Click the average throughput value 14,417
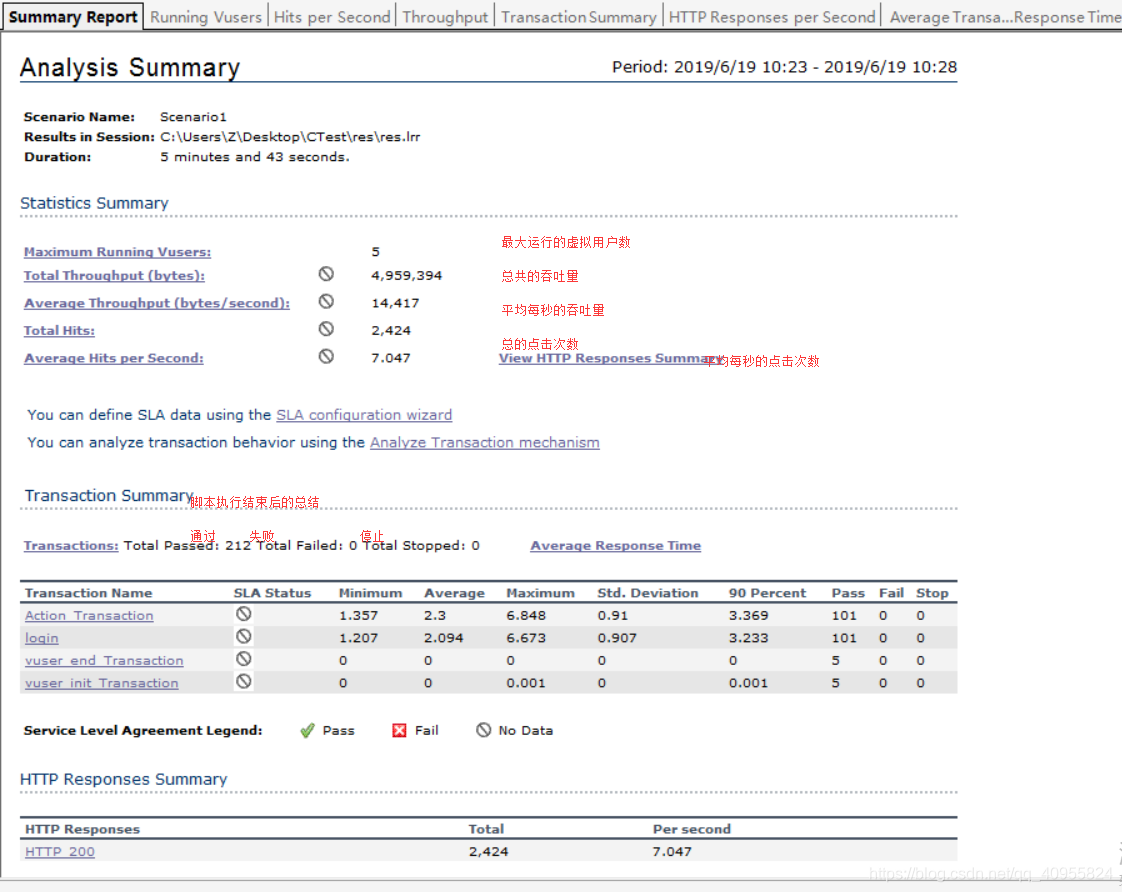The width and height of the screenshot is (1122, 892). [395, 303]
